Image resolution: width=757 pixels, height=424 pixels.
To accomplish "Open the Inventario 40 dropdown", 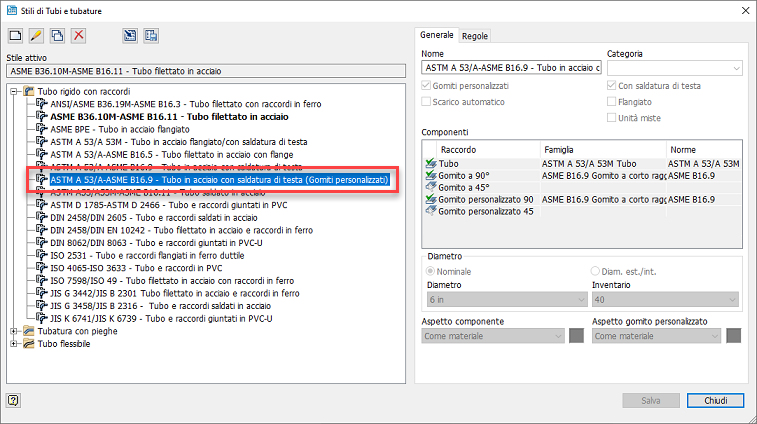I will click(665, 300).
